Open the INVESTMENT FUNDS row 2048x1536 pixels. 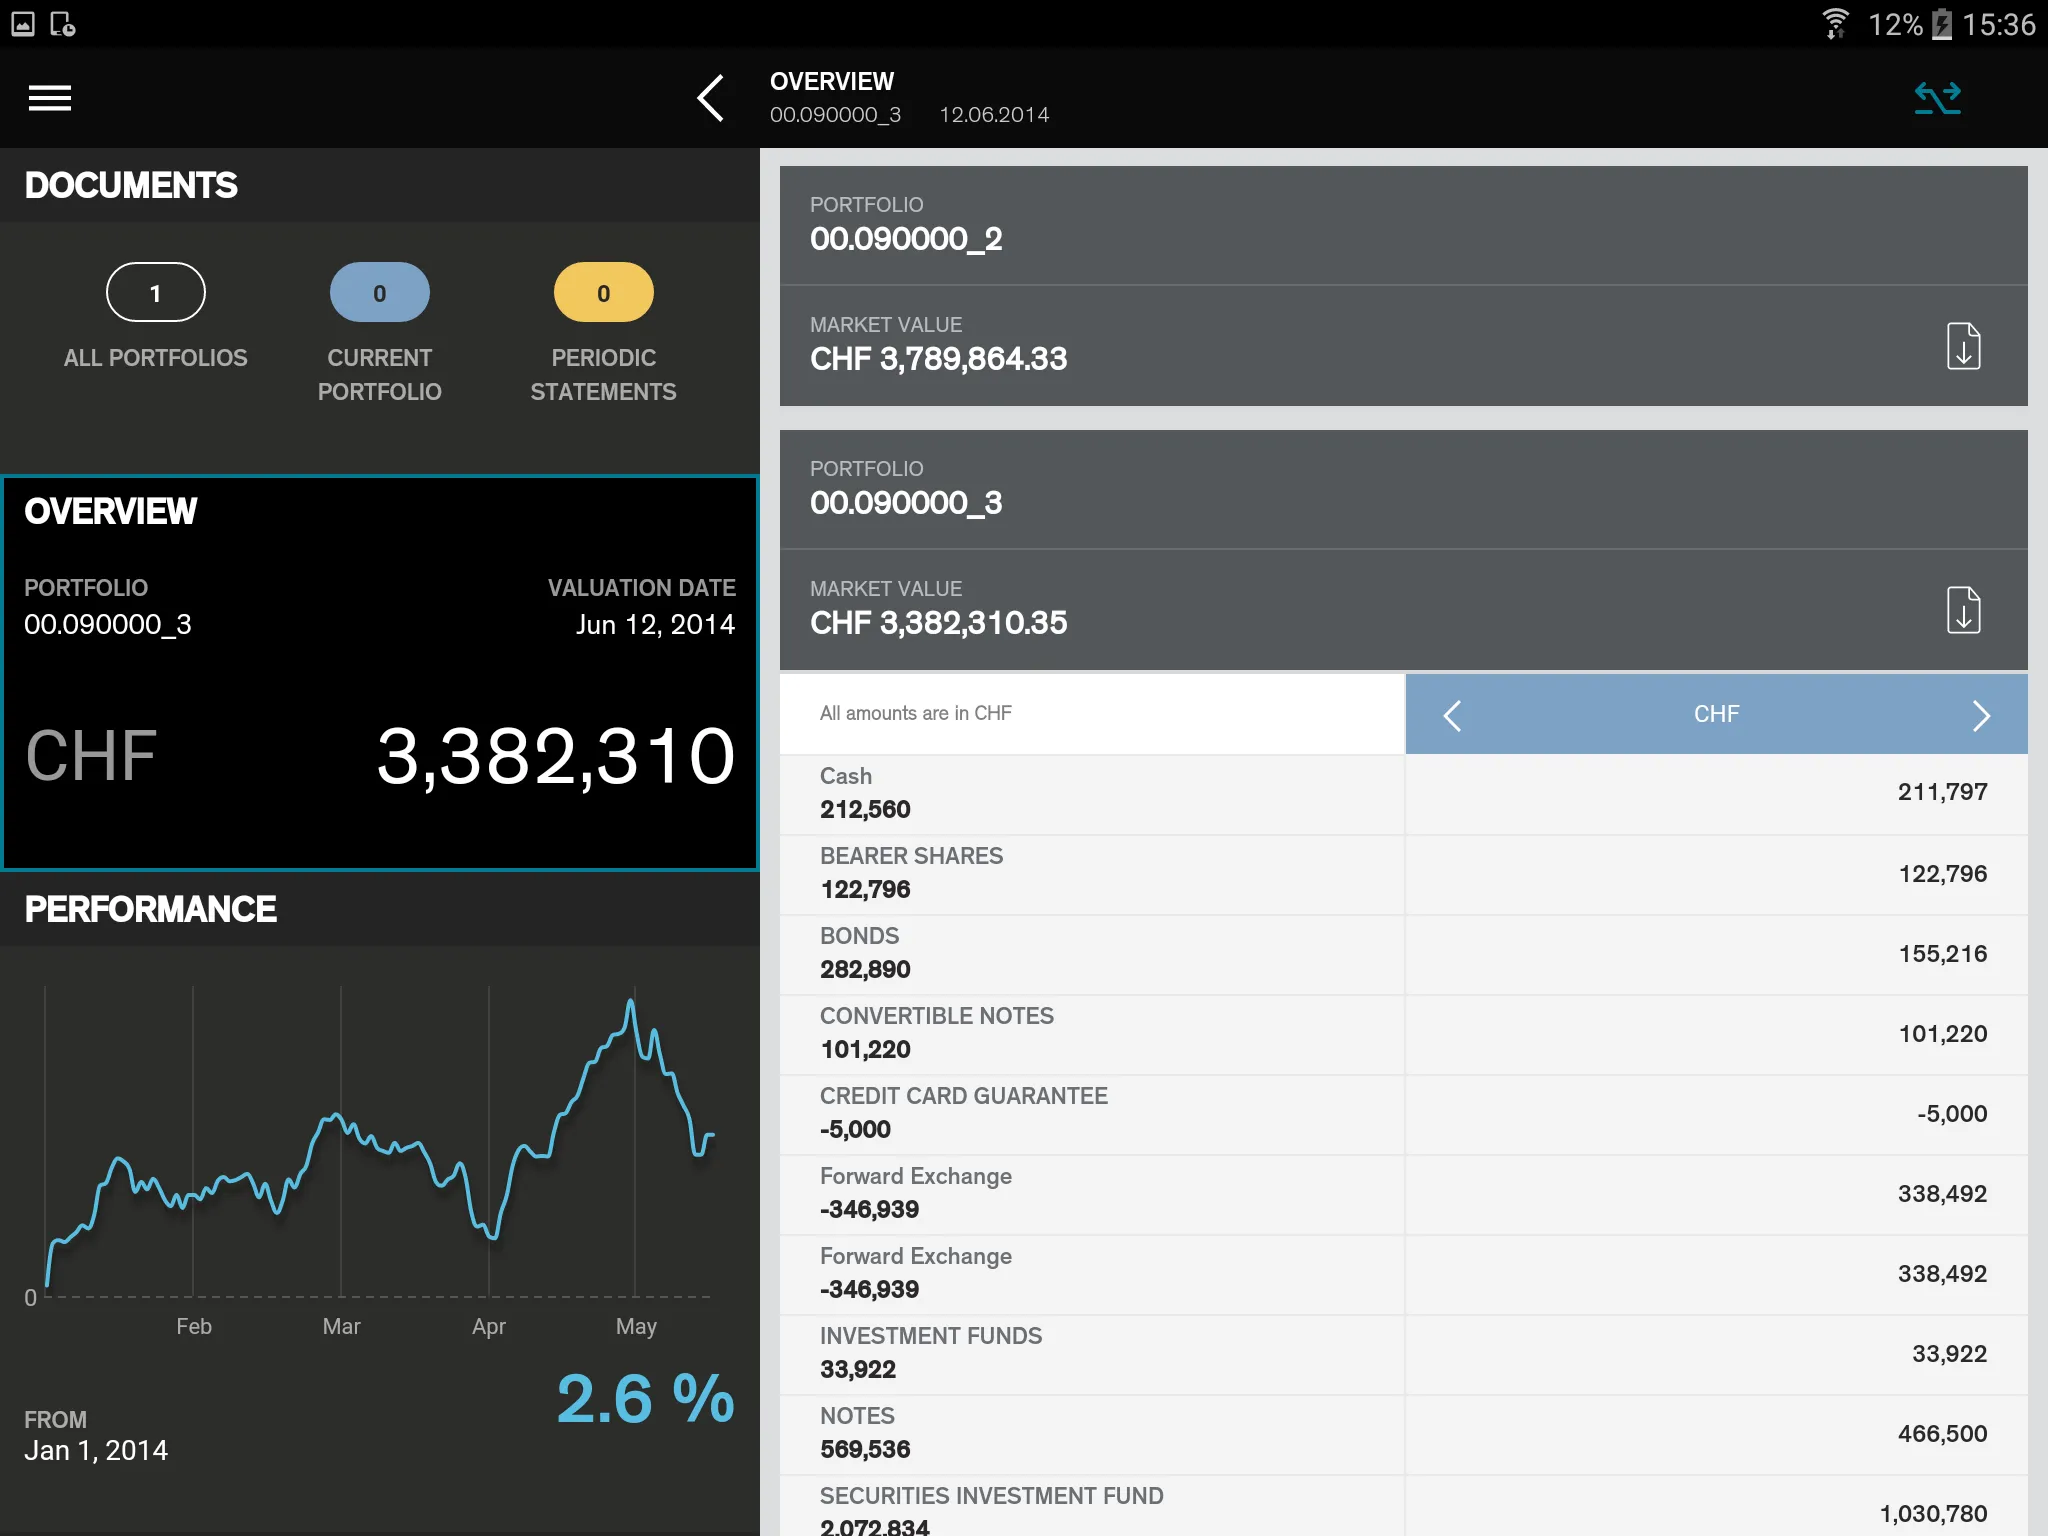1404,1354
